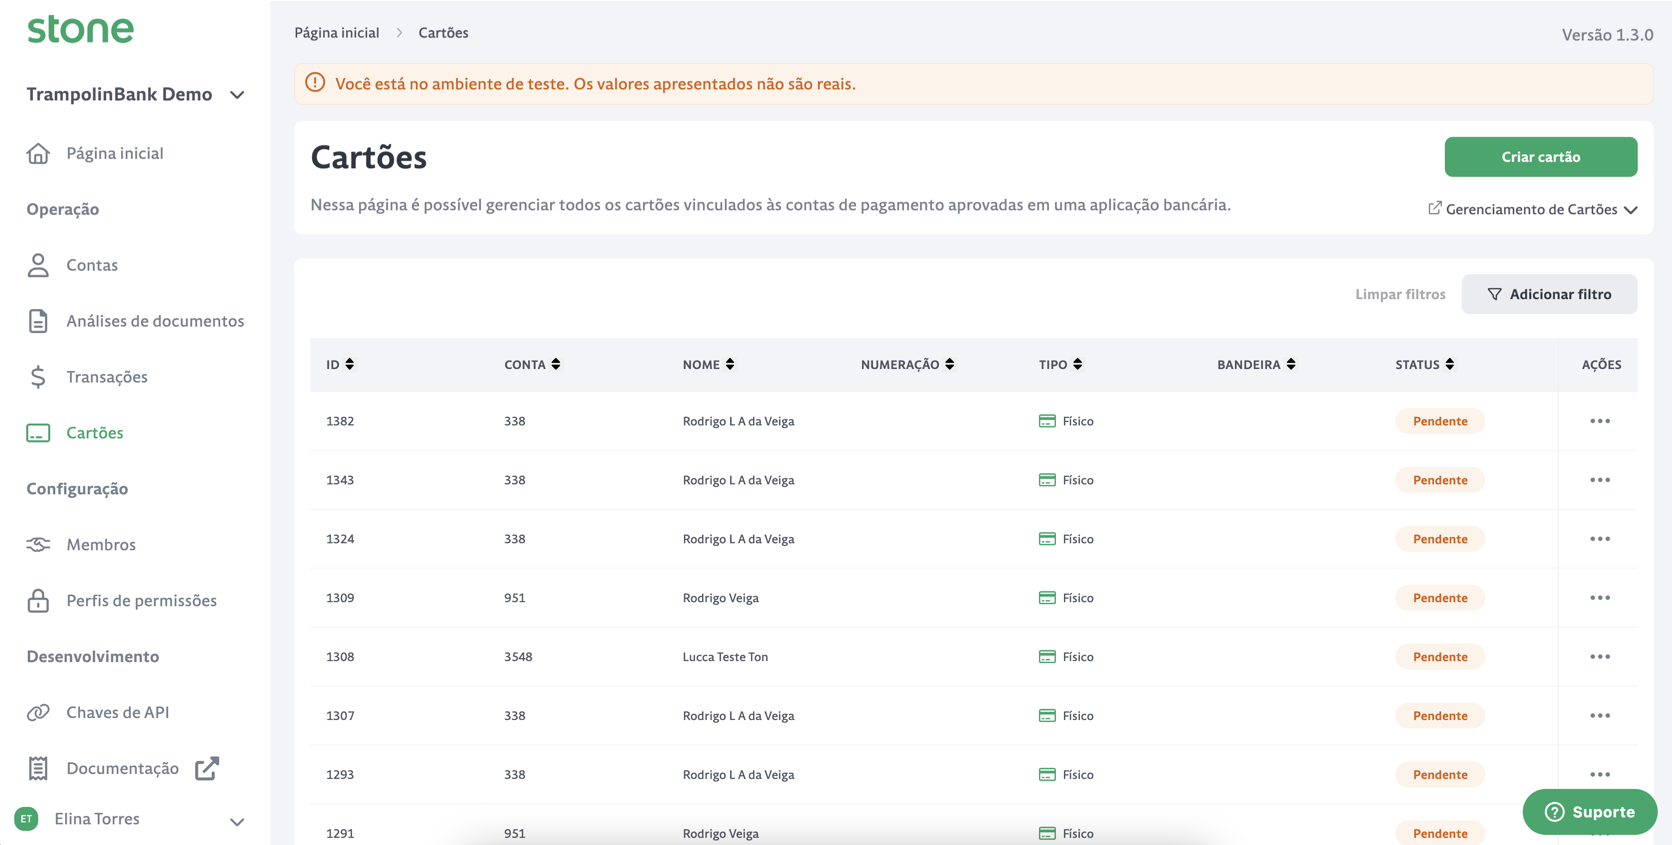Screen dimensions: 1672x845
Task: Click the ID cell 1324
Action: click(x=340, y=539)
